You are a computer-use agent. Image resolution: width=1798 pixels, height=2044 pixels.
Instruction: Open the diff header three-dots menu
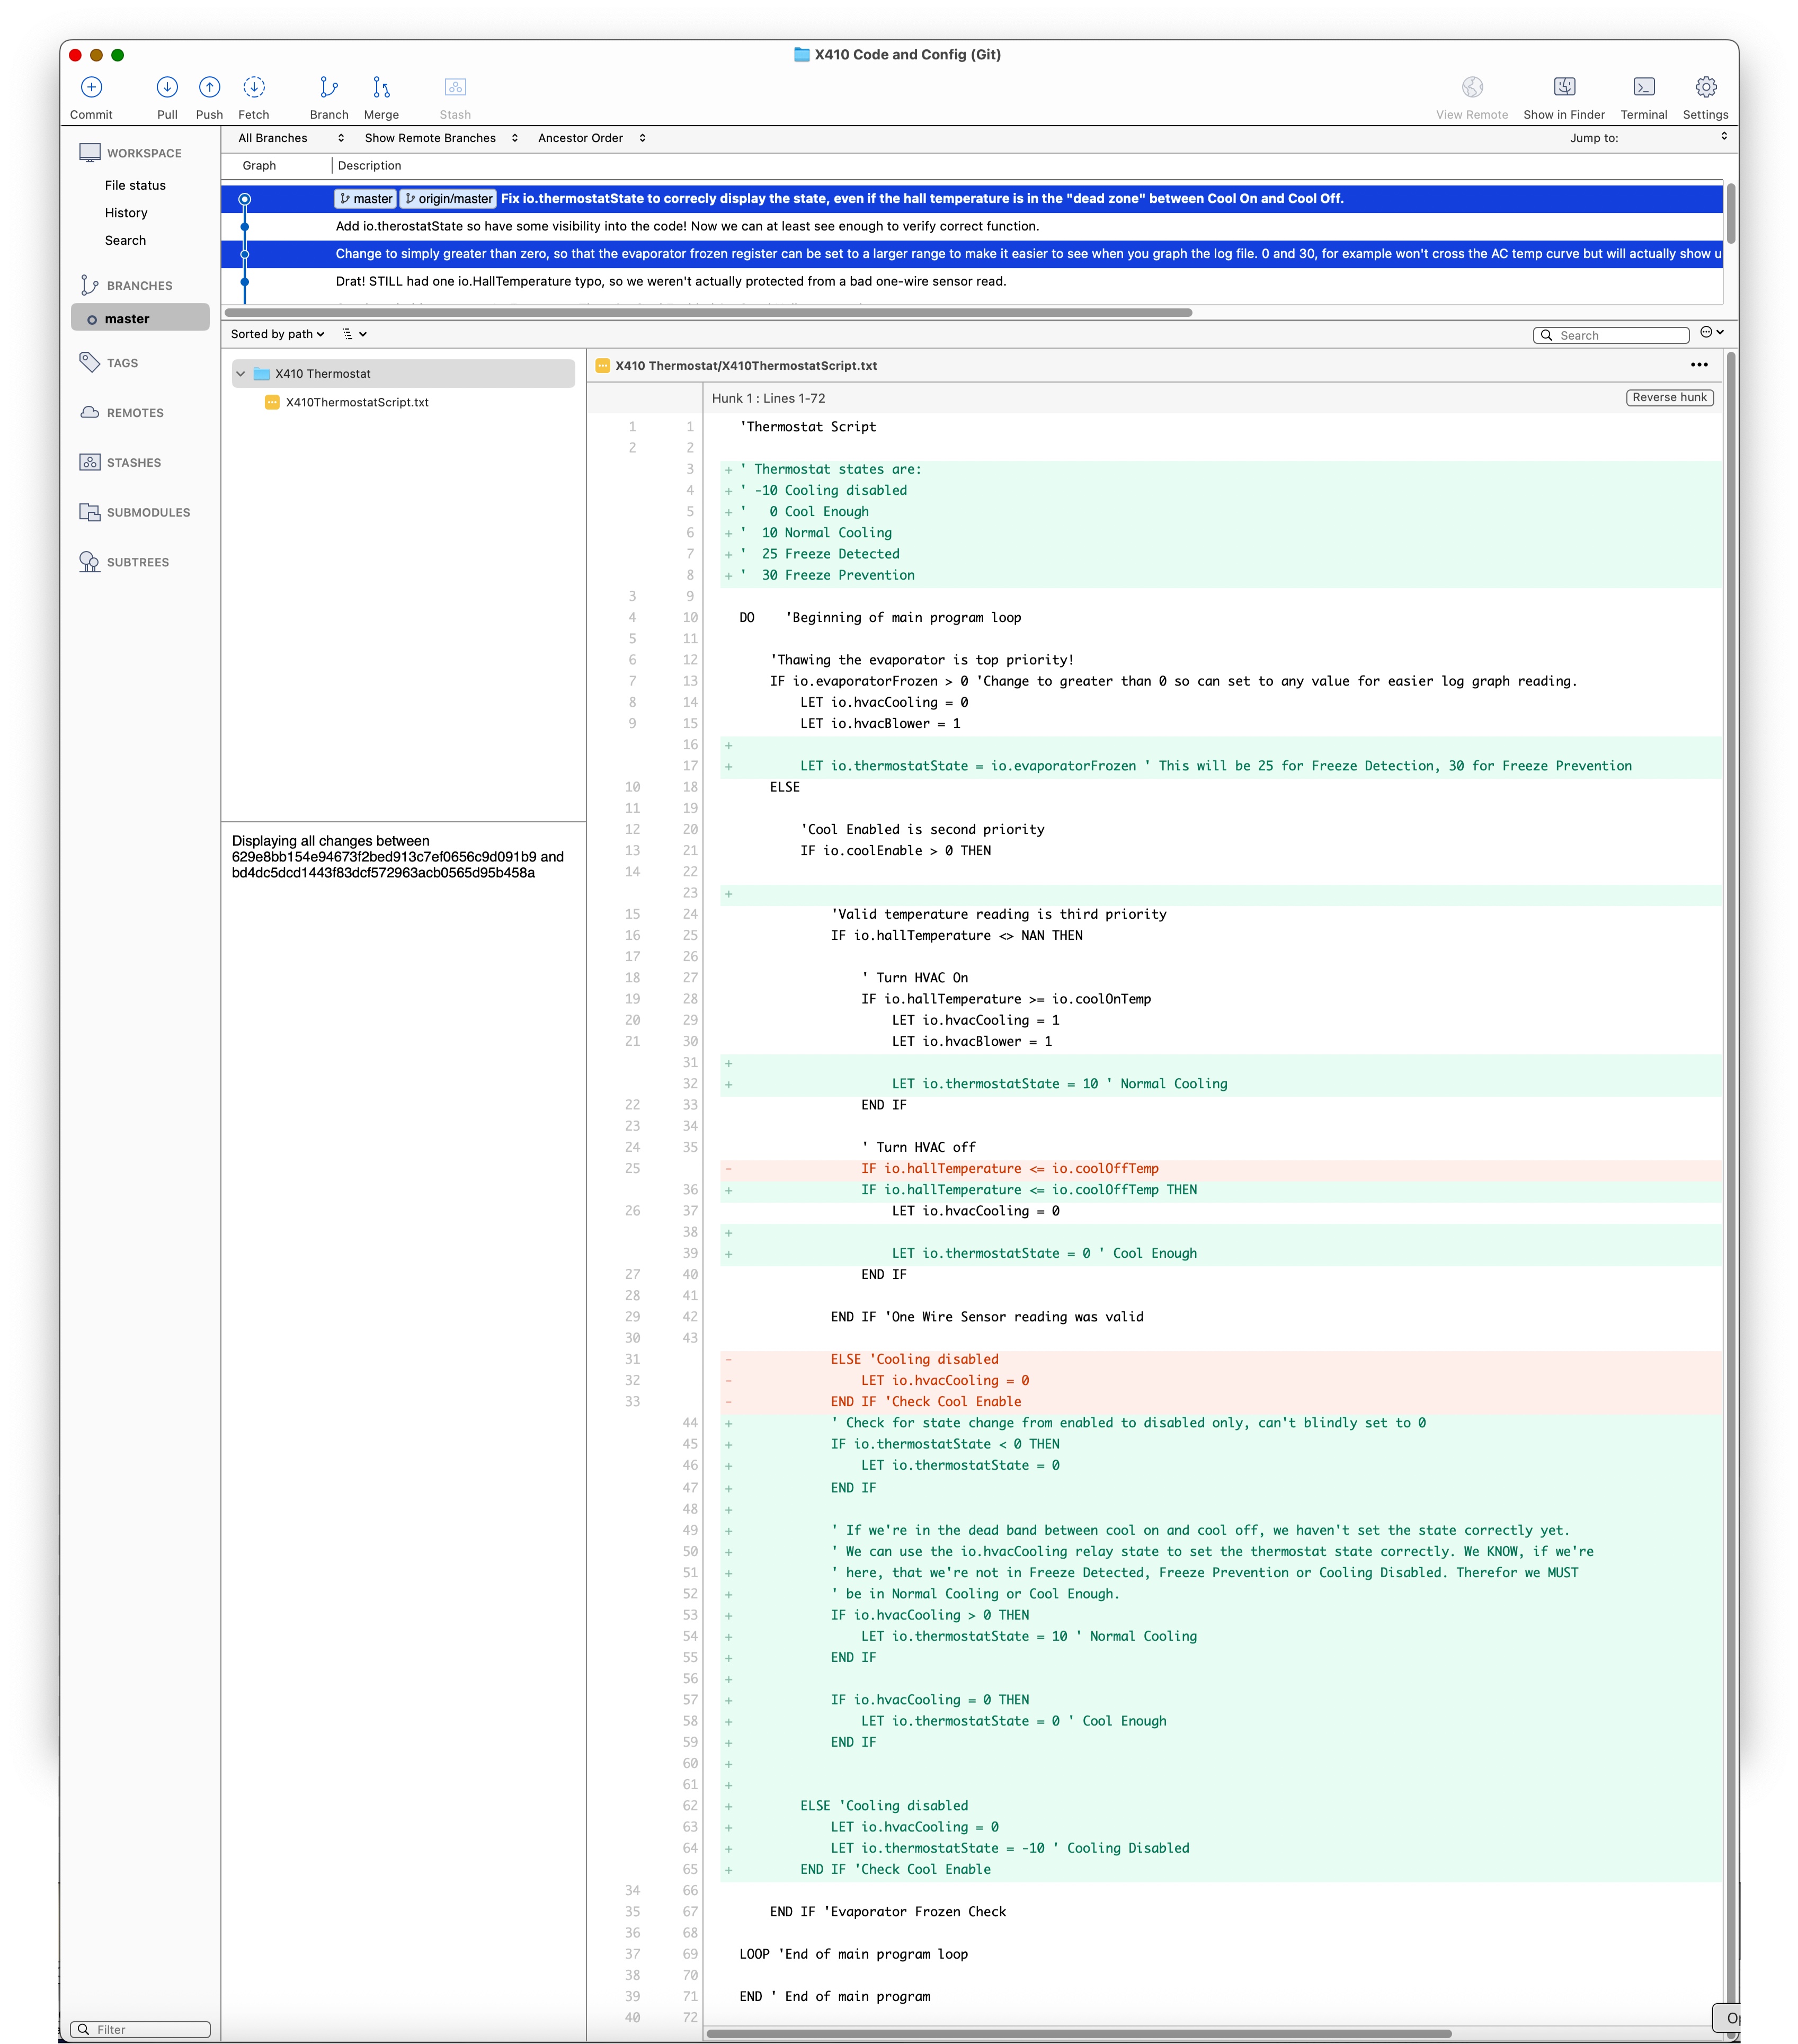[x=1699, y=365]
